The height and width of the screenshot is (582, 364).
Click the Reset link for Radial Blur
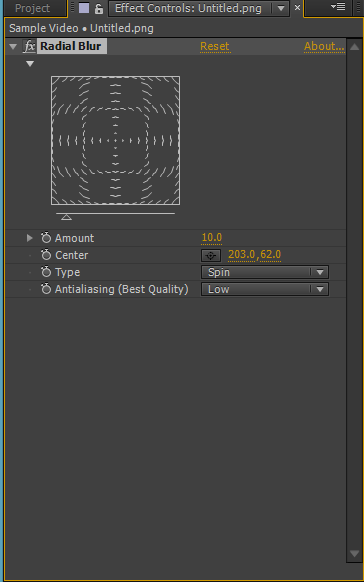[x=215, y=46]
